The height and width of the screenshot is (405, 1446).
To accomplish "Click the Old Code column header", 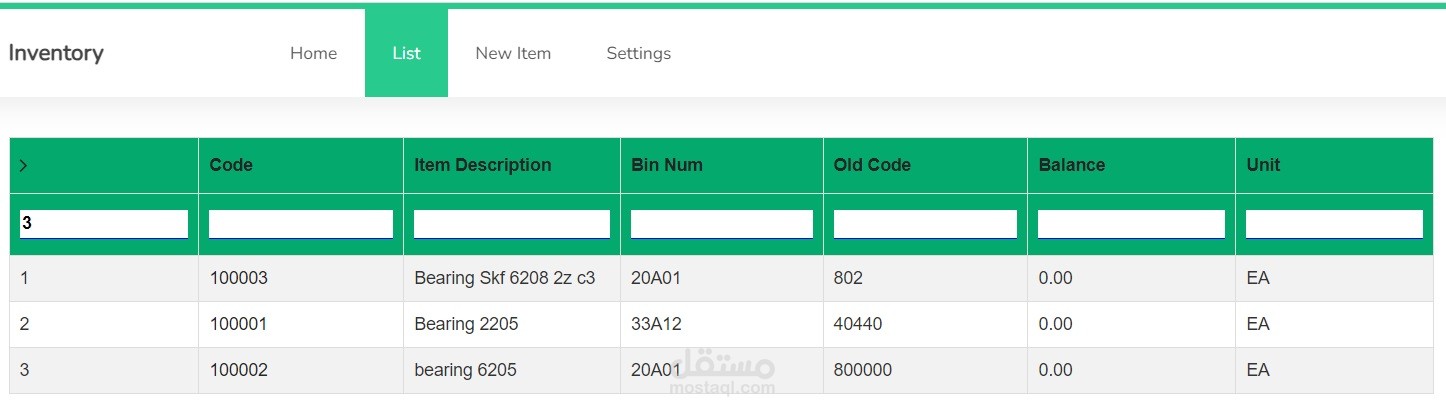I will point(872,165).
